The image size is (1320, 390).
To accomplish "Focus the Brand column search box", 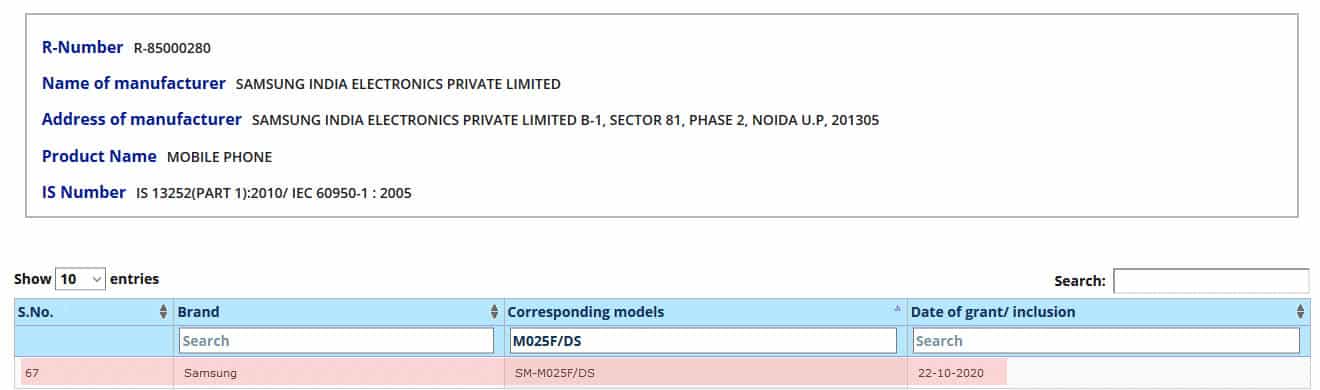I will pyautogui.click(x=336, y=341).
